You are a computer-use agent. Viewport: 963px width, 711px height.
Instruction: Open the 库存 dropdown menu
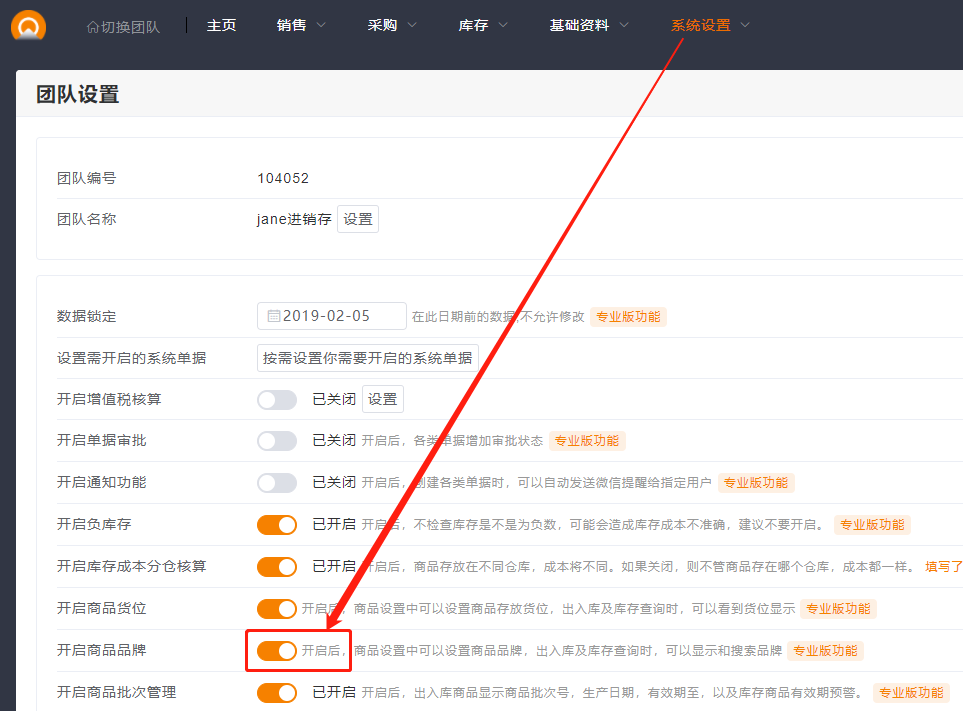point(483,25)
